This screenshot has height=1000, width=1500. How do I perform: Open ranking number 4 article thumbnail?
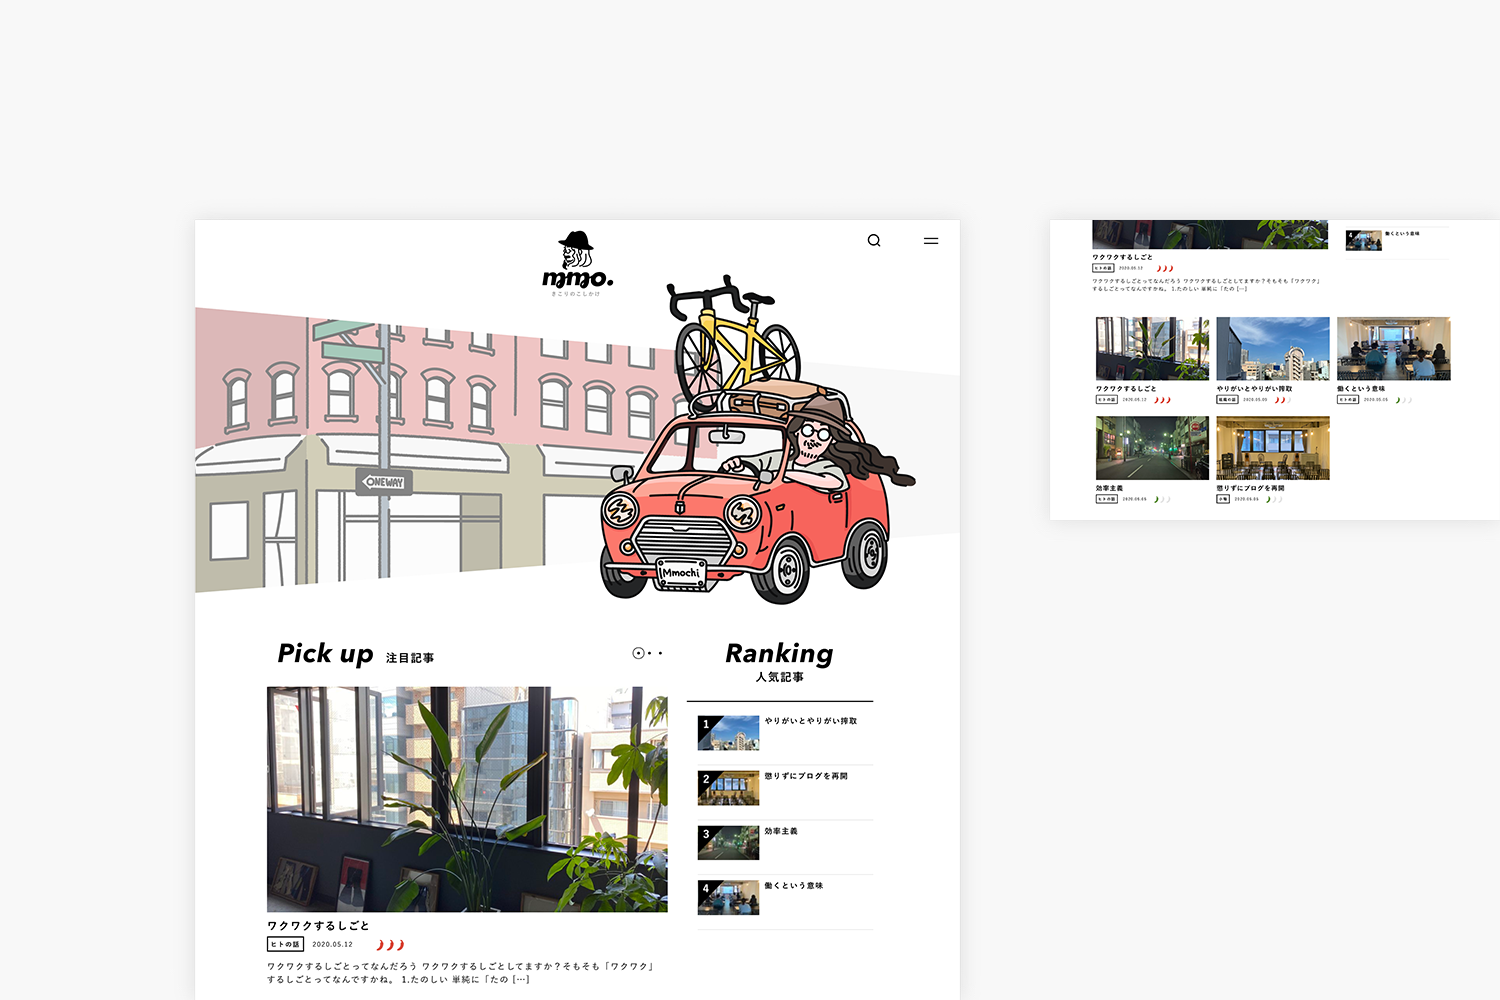(x=728, y=898)
